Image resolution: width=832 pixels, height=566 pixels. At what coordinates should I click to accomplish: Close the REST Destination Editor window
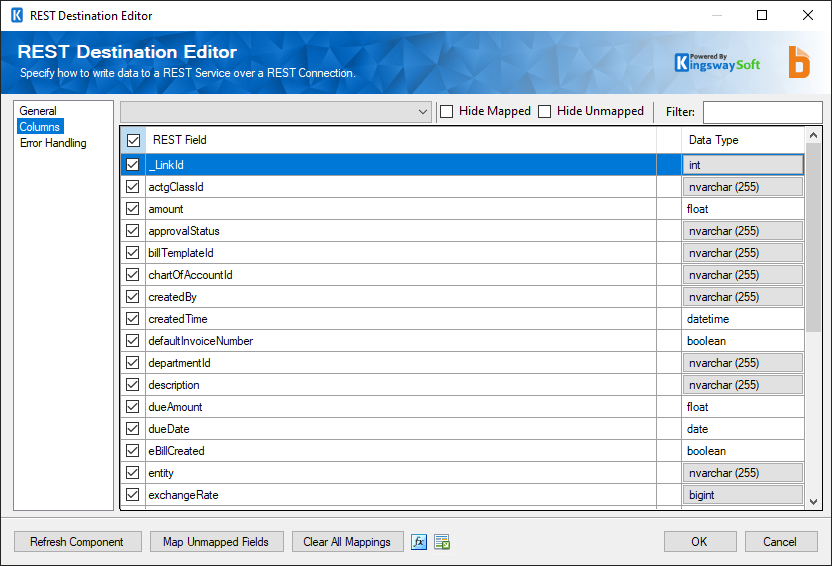point(808,15)
